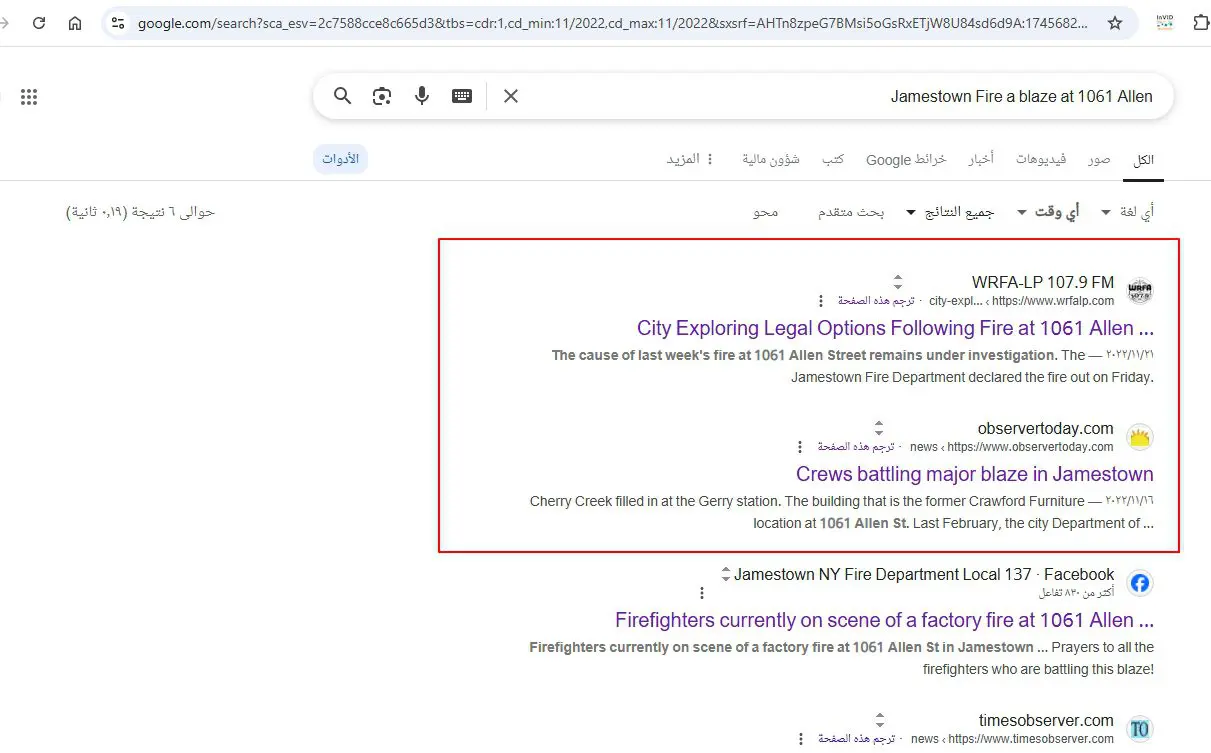Translate the observertoday page via ترجم هذه الصفحة
Screen dimensions: 1211x753
click(857, 447)
